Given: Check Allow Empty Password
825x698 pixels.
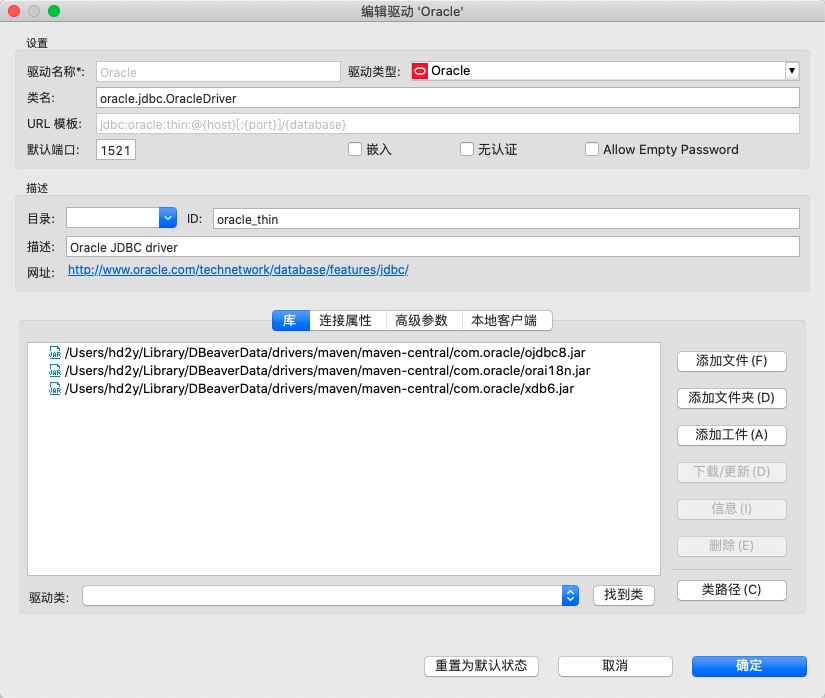Looking at the screenshot, I should tap(592, 149).
